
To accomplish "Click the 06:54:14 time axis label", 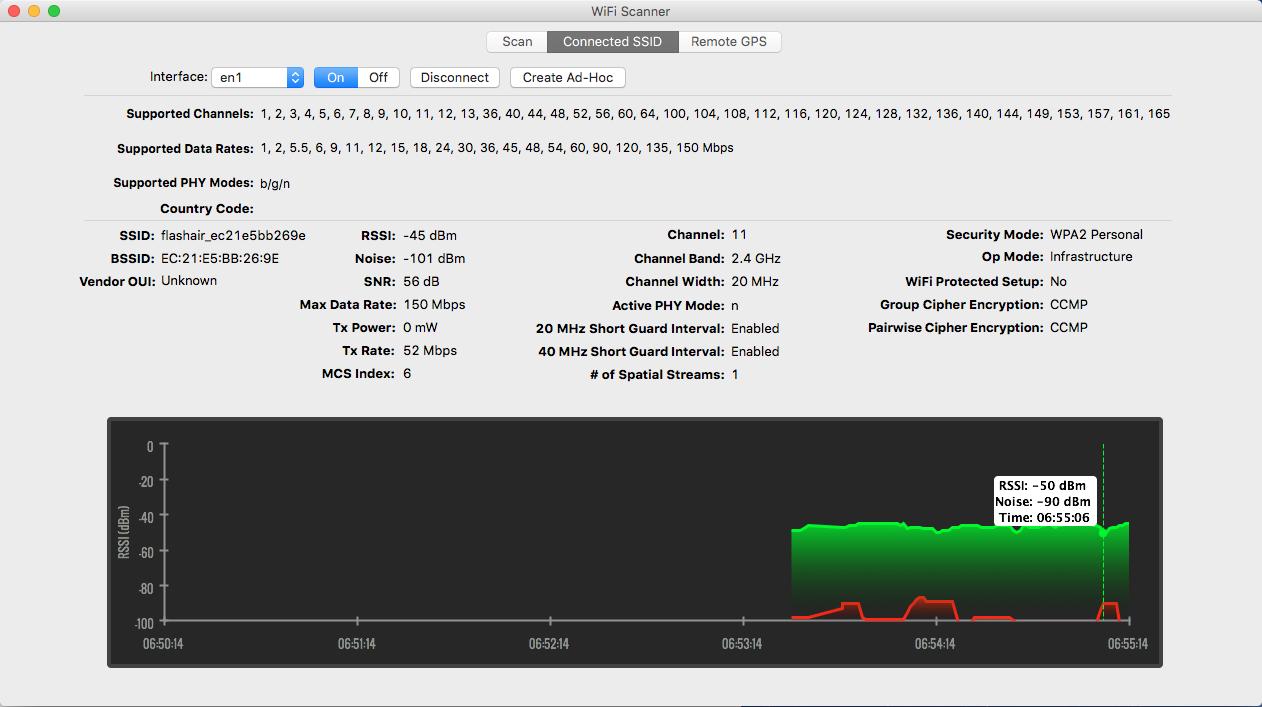I will click(x=935, y=644).
